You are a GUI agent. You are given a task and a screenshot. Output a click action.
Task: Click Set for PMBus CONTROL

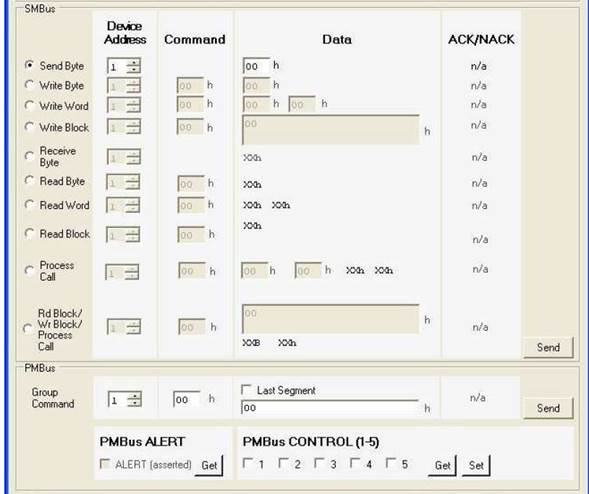tap(476, 465)
